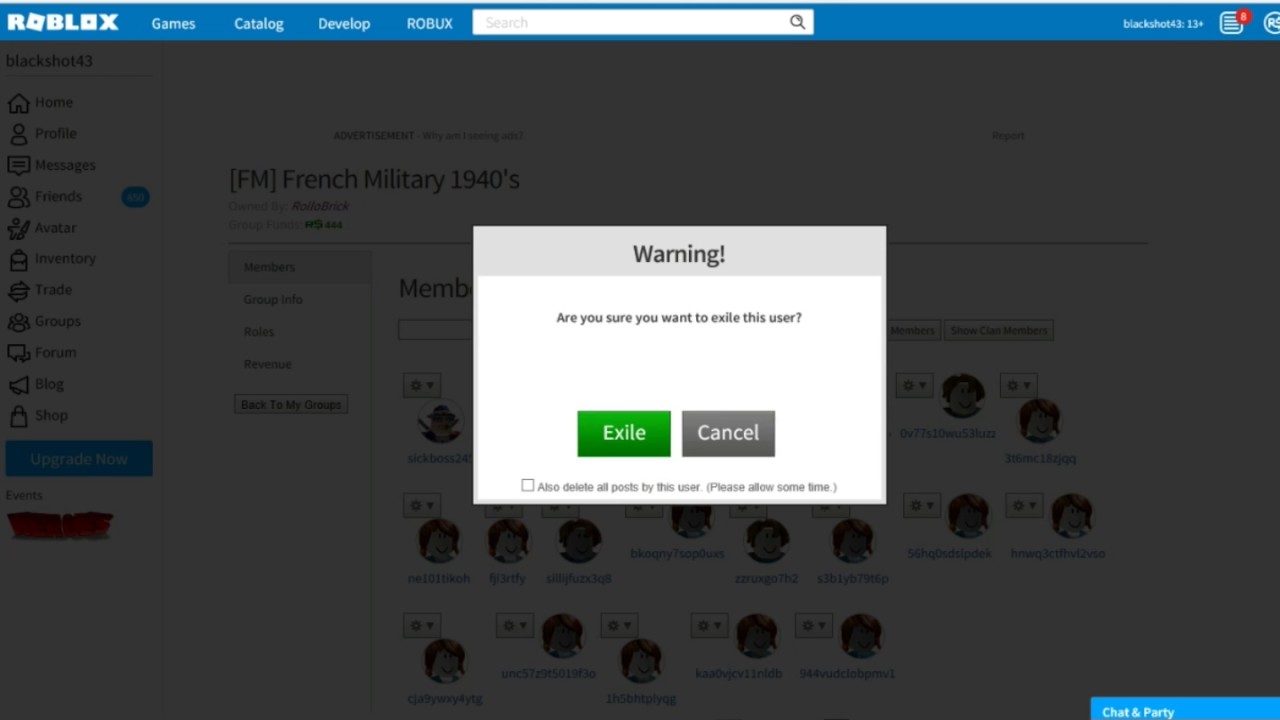The width and height of the screenshot is (1280, 720).
Task: Click Show Clan Members button
Action: pos(999,330)
